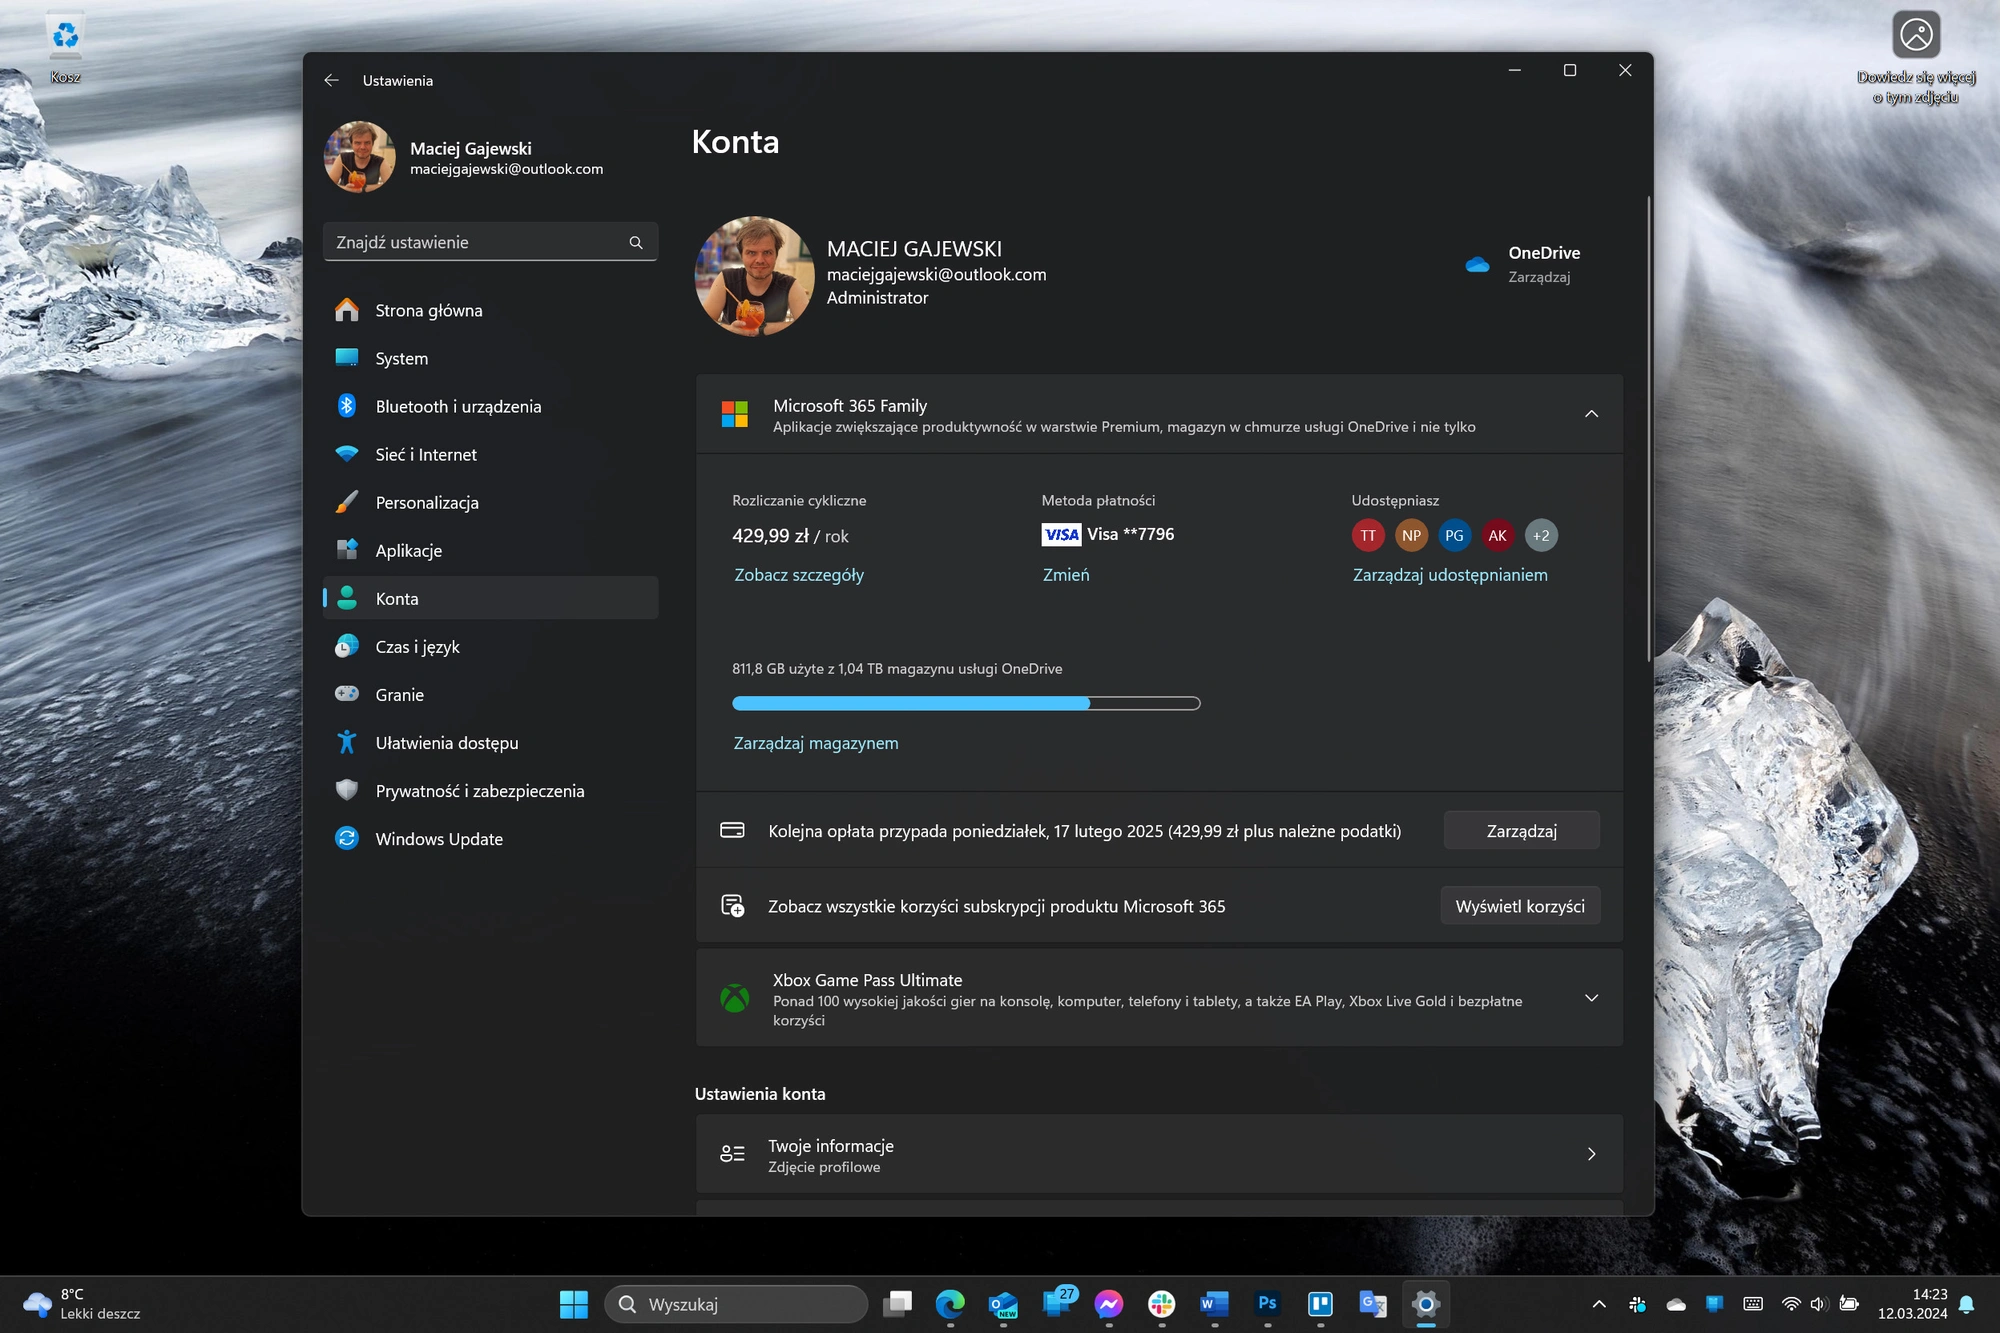The image size is (2000, 1333).
Task: Click the NP shared-member avatar
Action: click(x=1411, y=535)
